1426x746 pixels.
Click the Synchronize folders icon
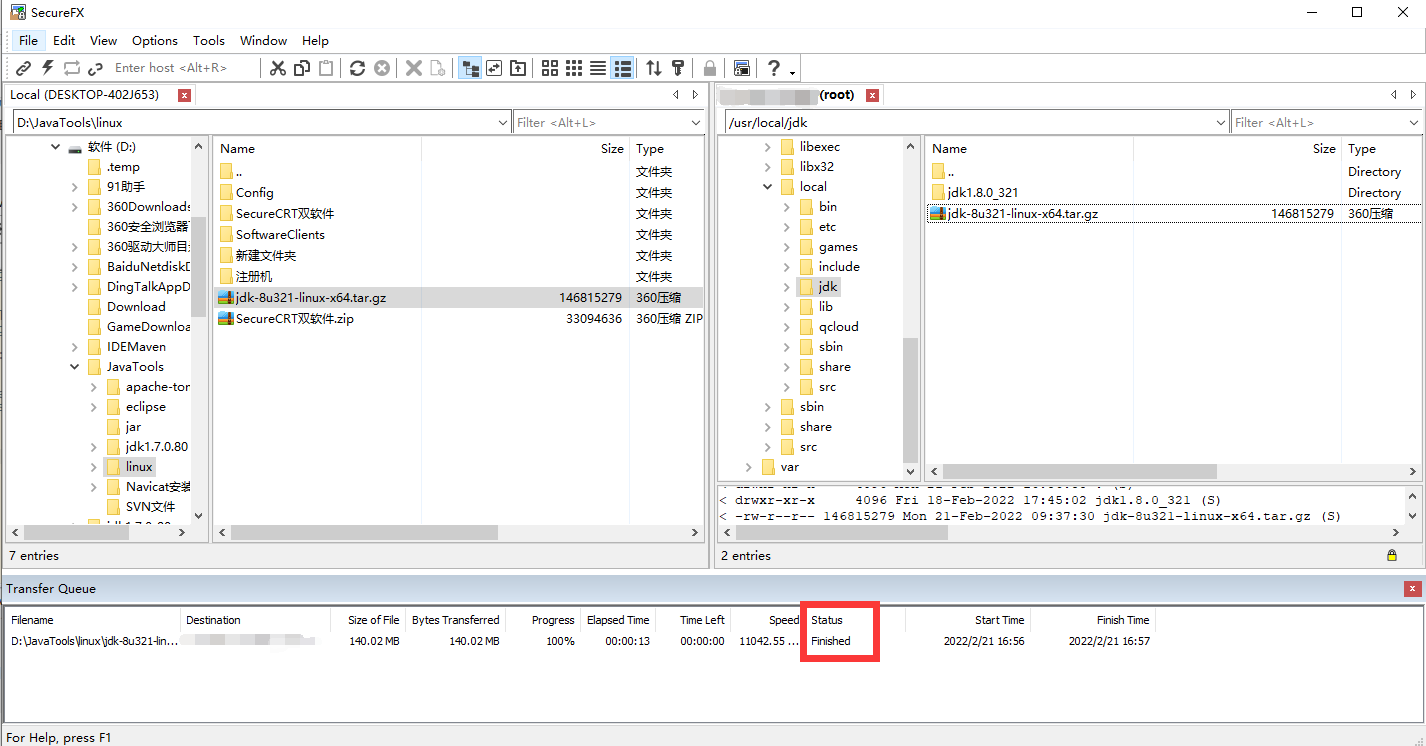[x=494, y=68]
